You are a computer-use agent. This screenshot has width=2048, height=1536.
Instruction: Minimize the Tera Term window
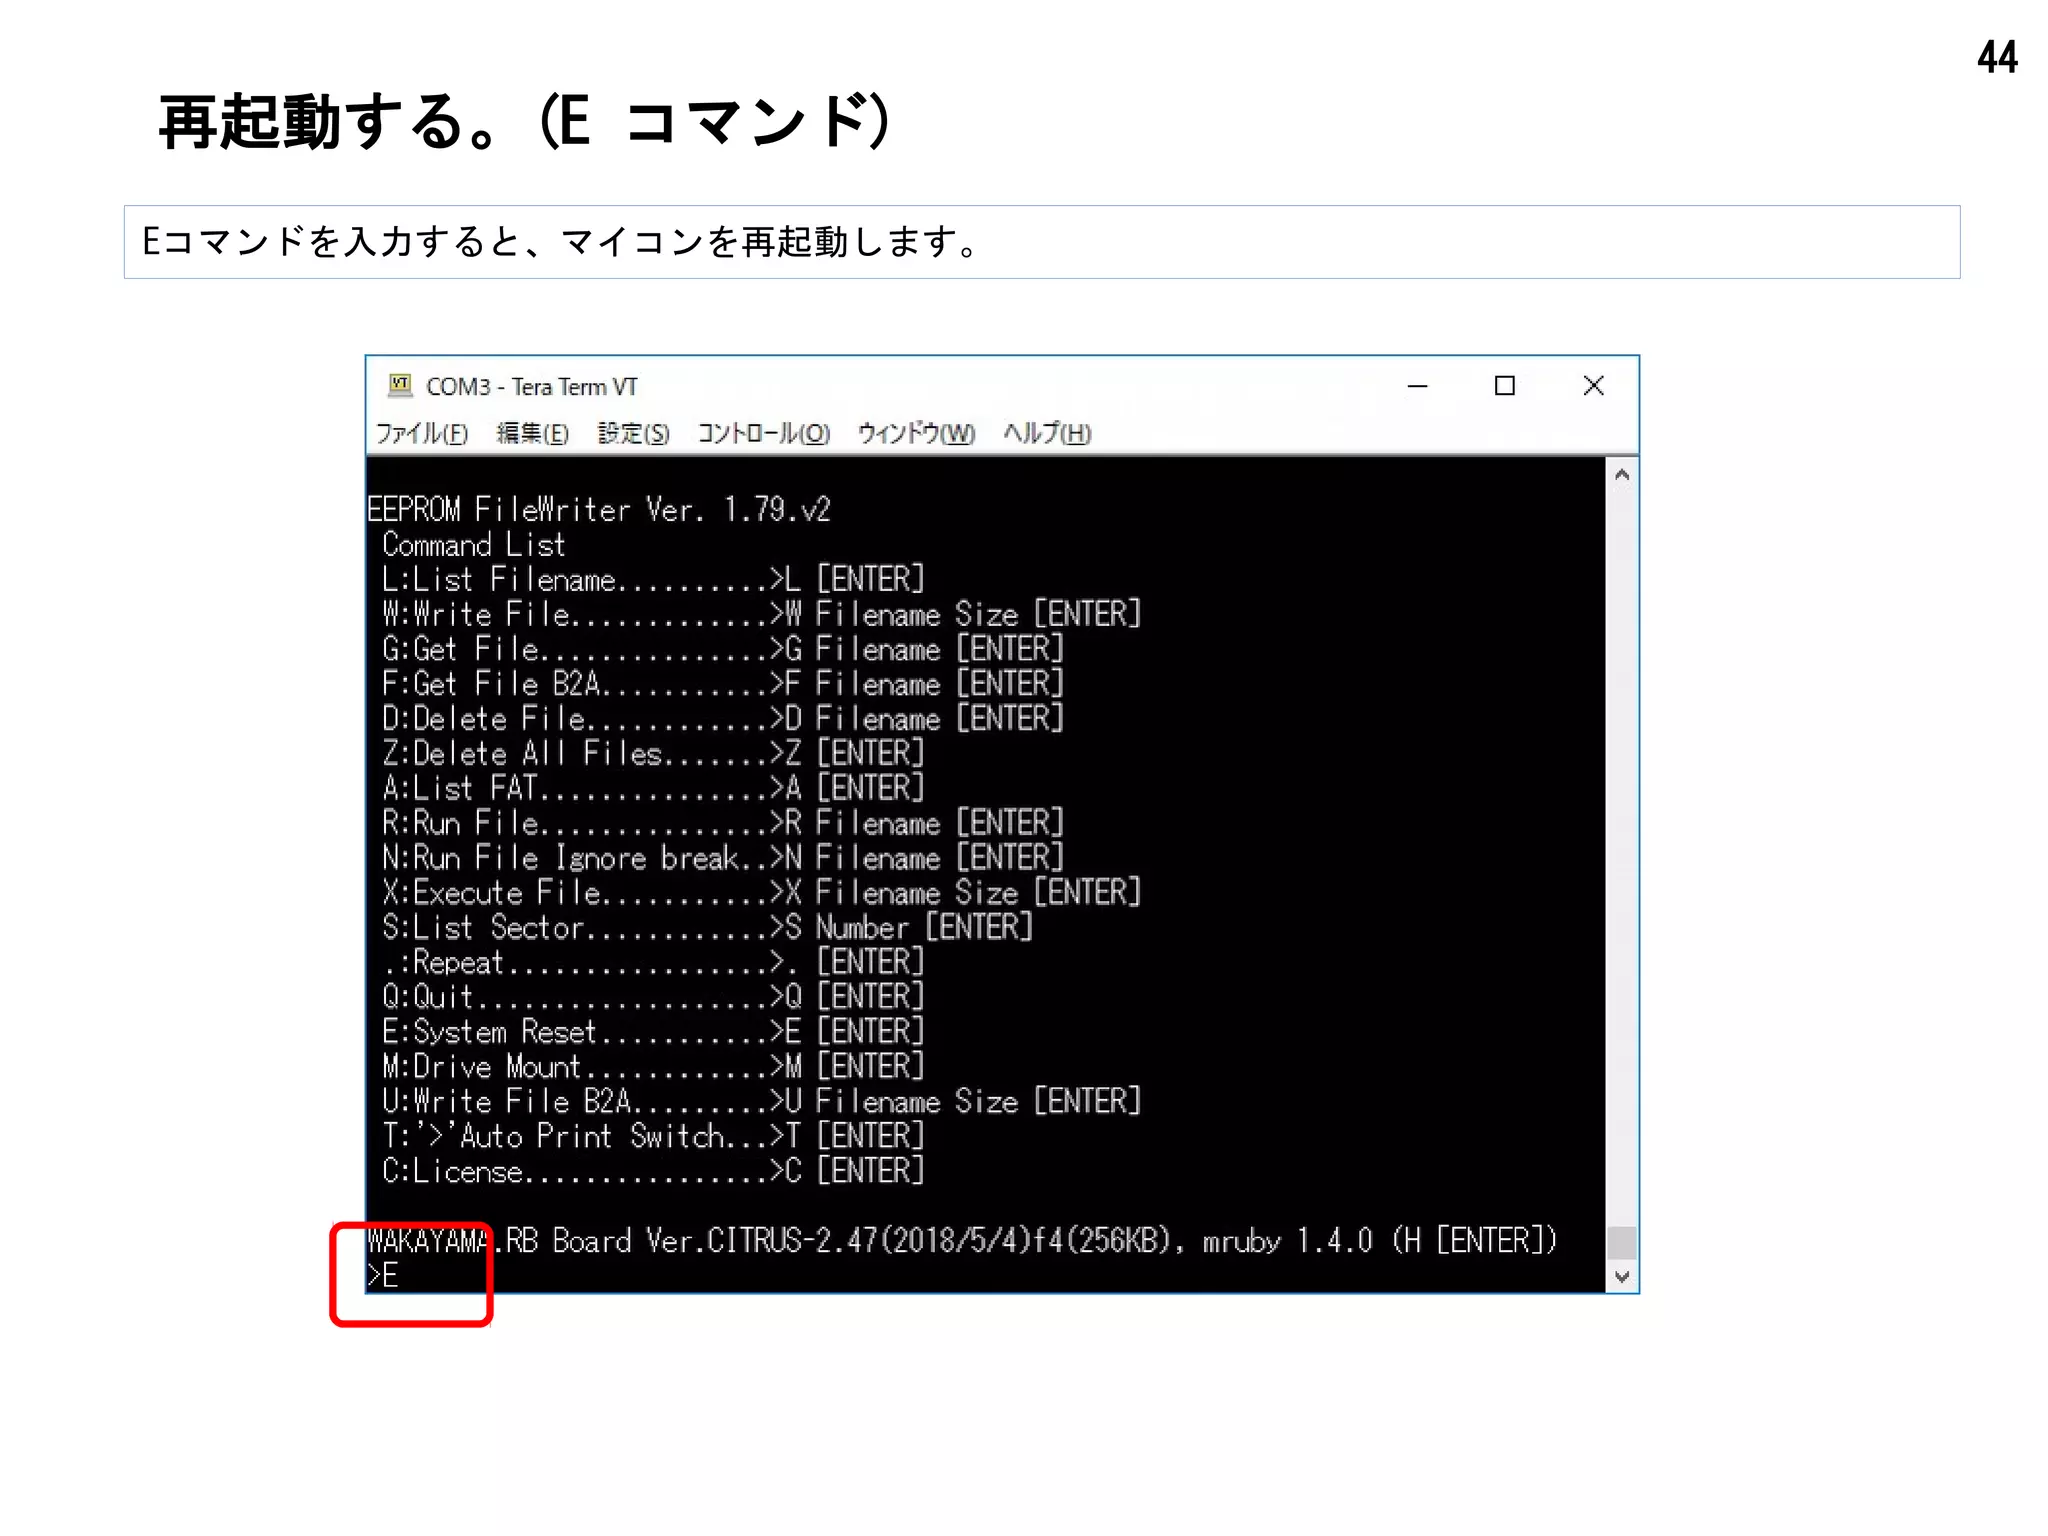[x=1417, y=386]
